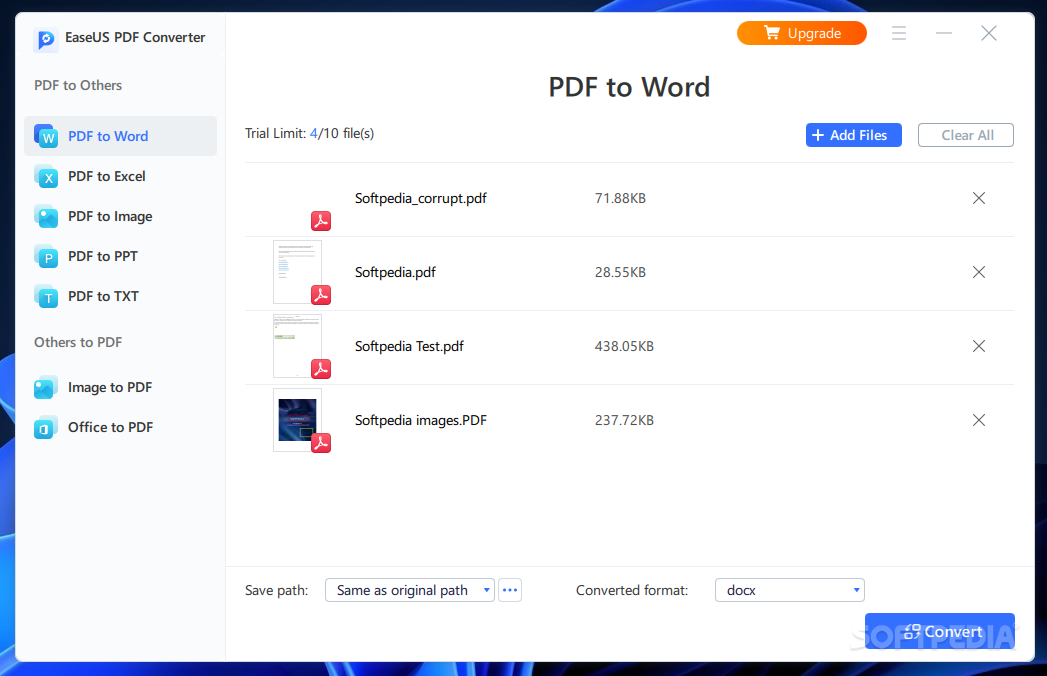Click the Upgrade button
Screen dimensions: 1047x676
click(x=802, y=33)
